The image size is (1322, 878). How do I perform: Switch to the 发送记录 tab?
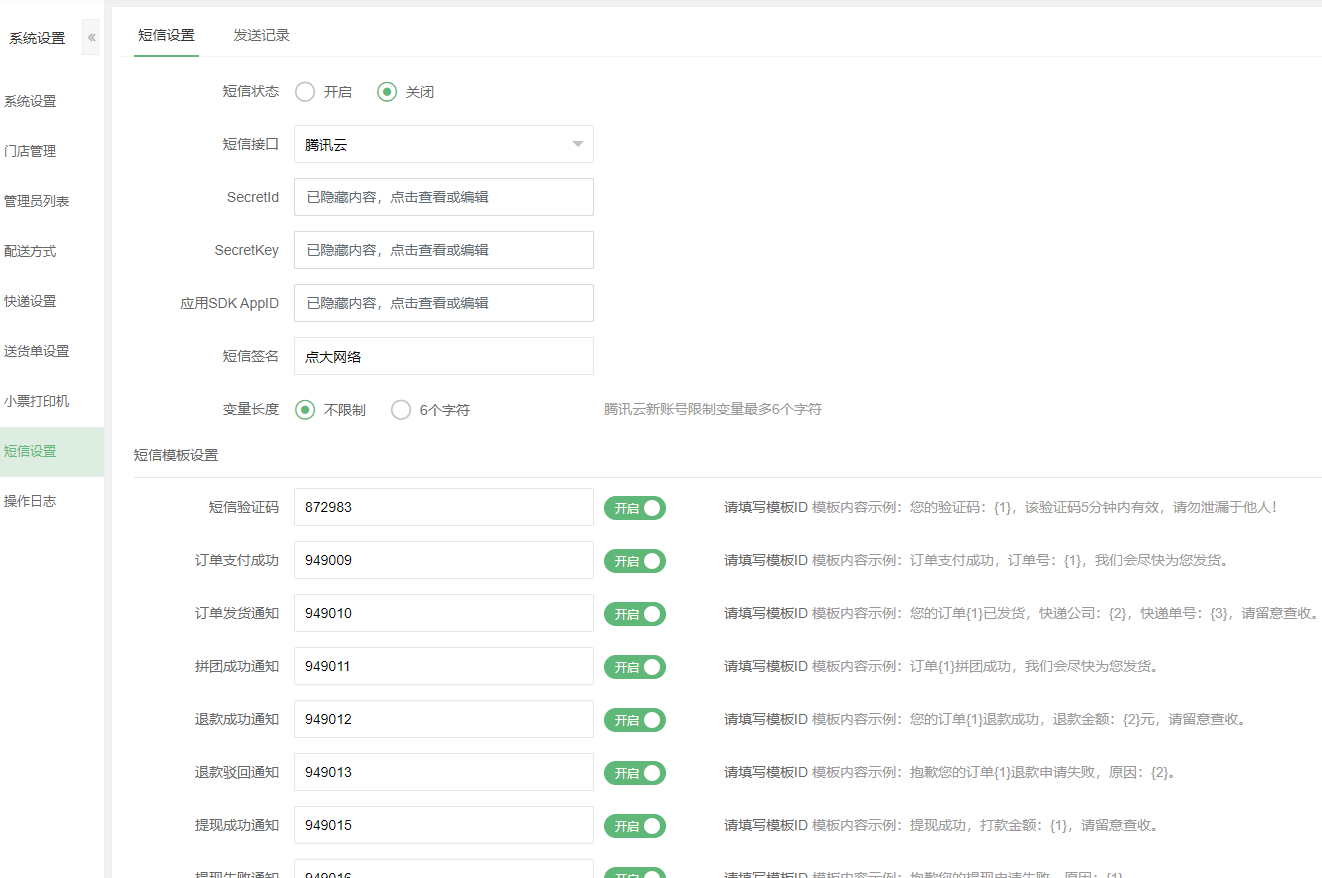pyautogui.click(x=261, y=35)
